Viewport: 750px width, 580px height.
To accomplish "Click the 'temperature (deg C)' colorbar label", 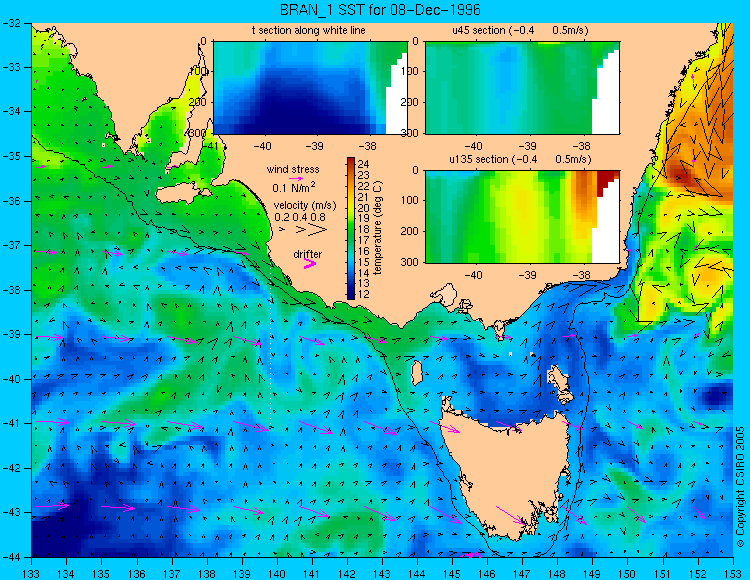I will click(378, 228).
